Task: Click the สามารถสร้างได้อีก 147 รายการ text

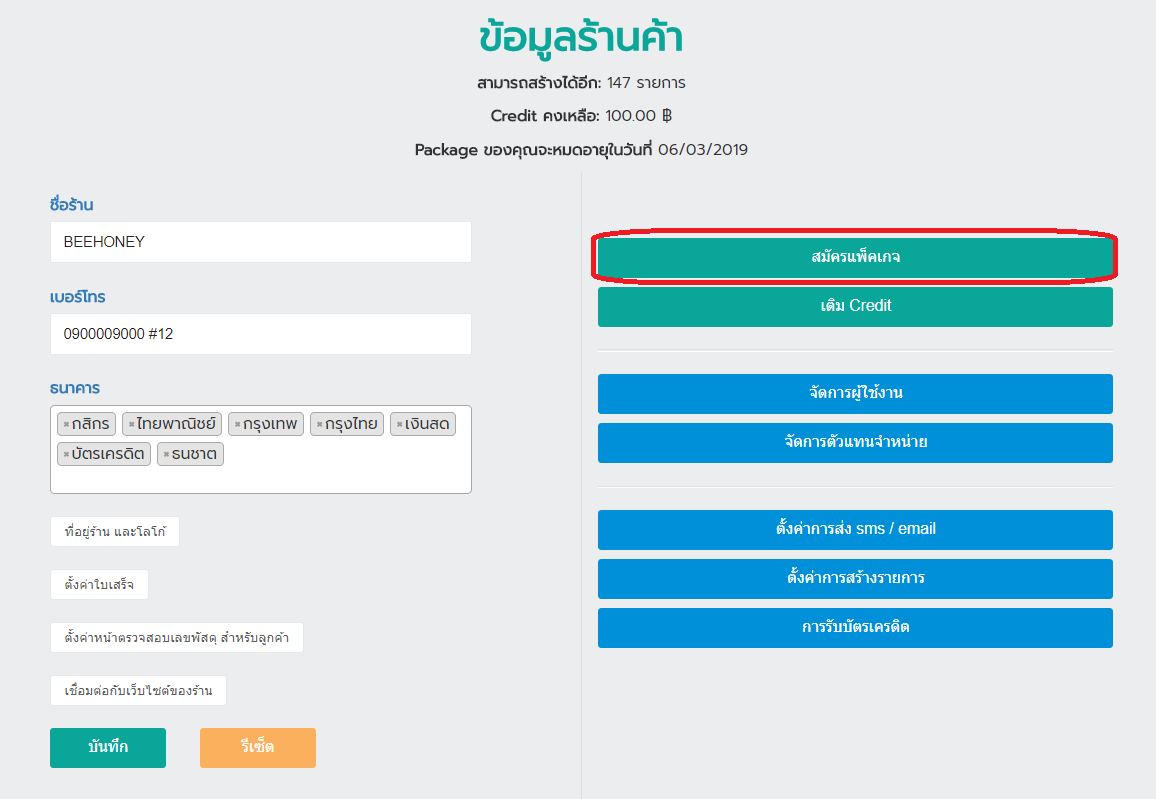Action: pos(581,83)
